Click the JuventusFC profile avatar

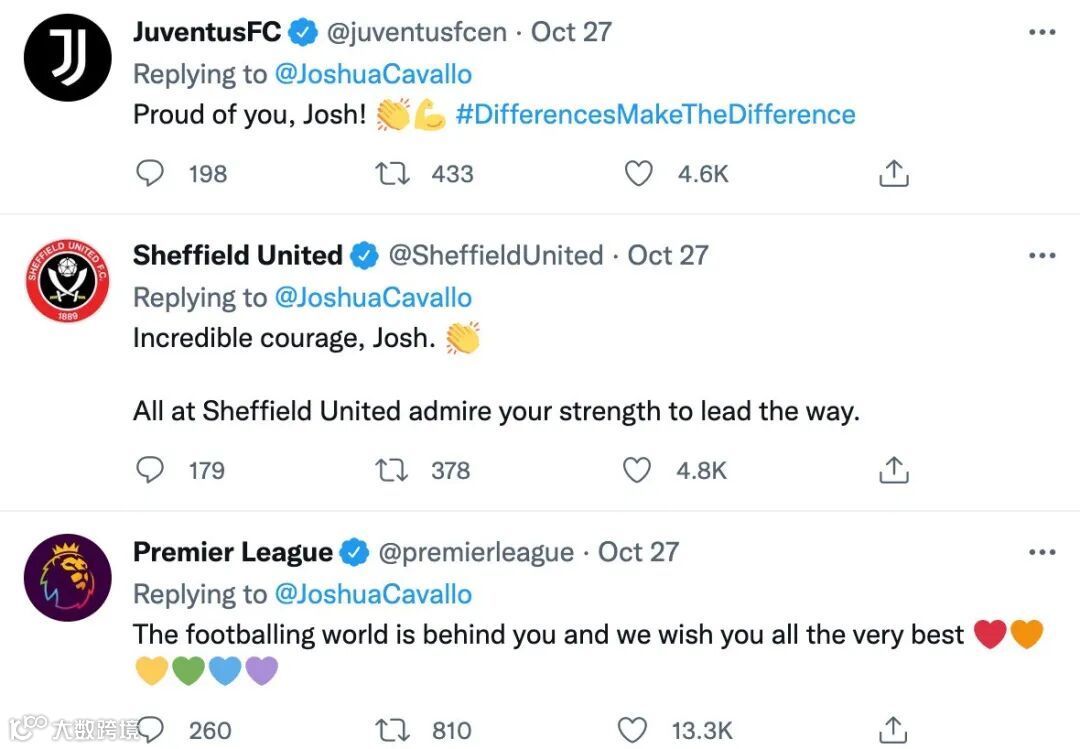coord(67,57)
